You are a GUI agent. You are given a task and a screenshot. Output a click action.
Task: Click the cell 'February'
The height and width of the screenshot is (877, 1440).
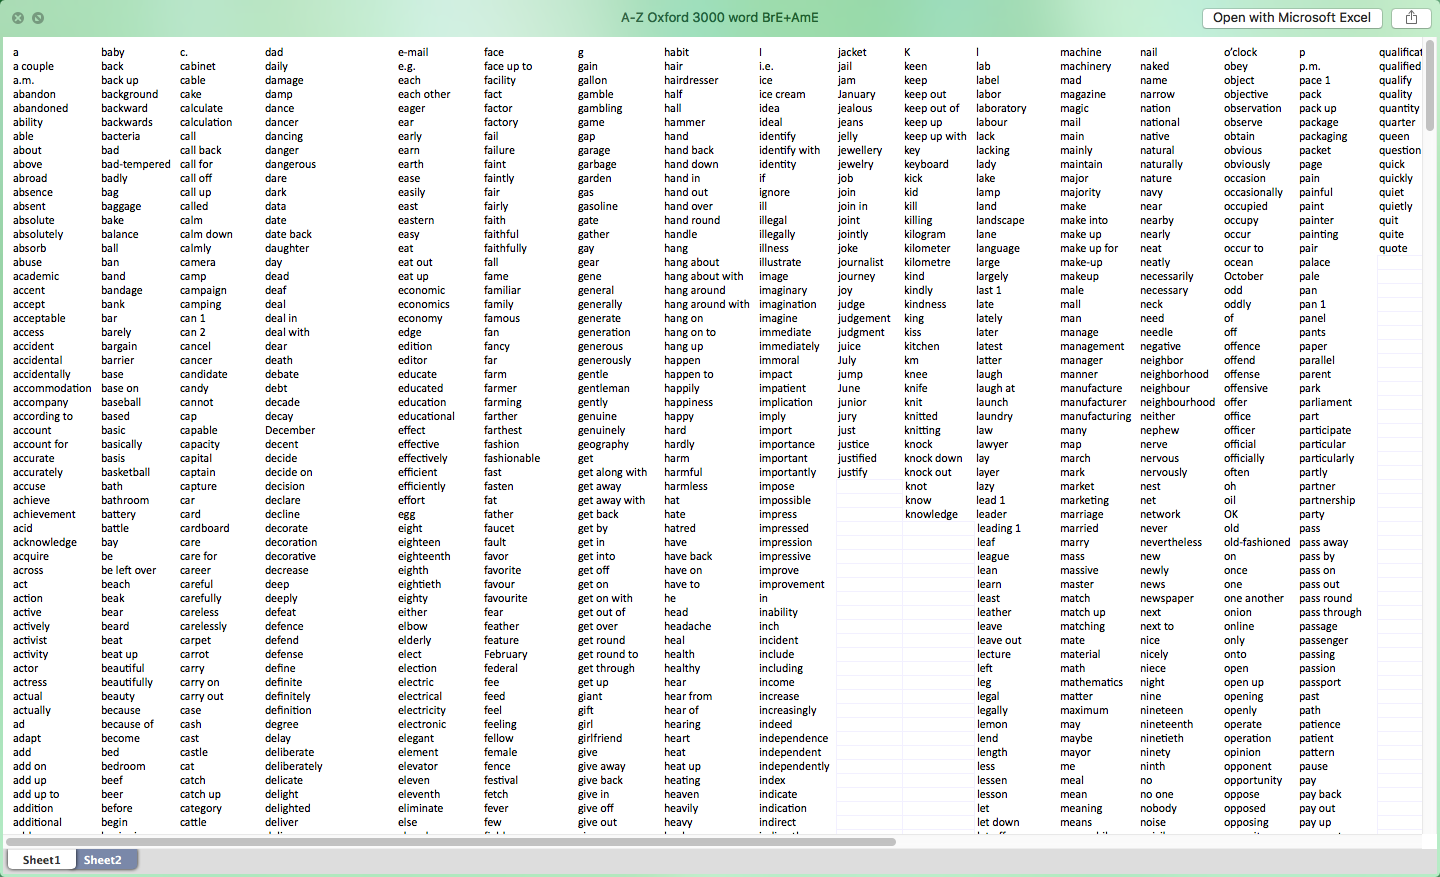coord(505,654)
